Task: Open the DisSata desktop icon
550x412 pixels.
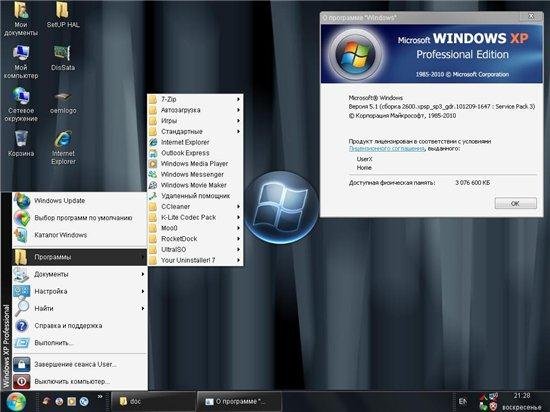Action: [63, 58]
